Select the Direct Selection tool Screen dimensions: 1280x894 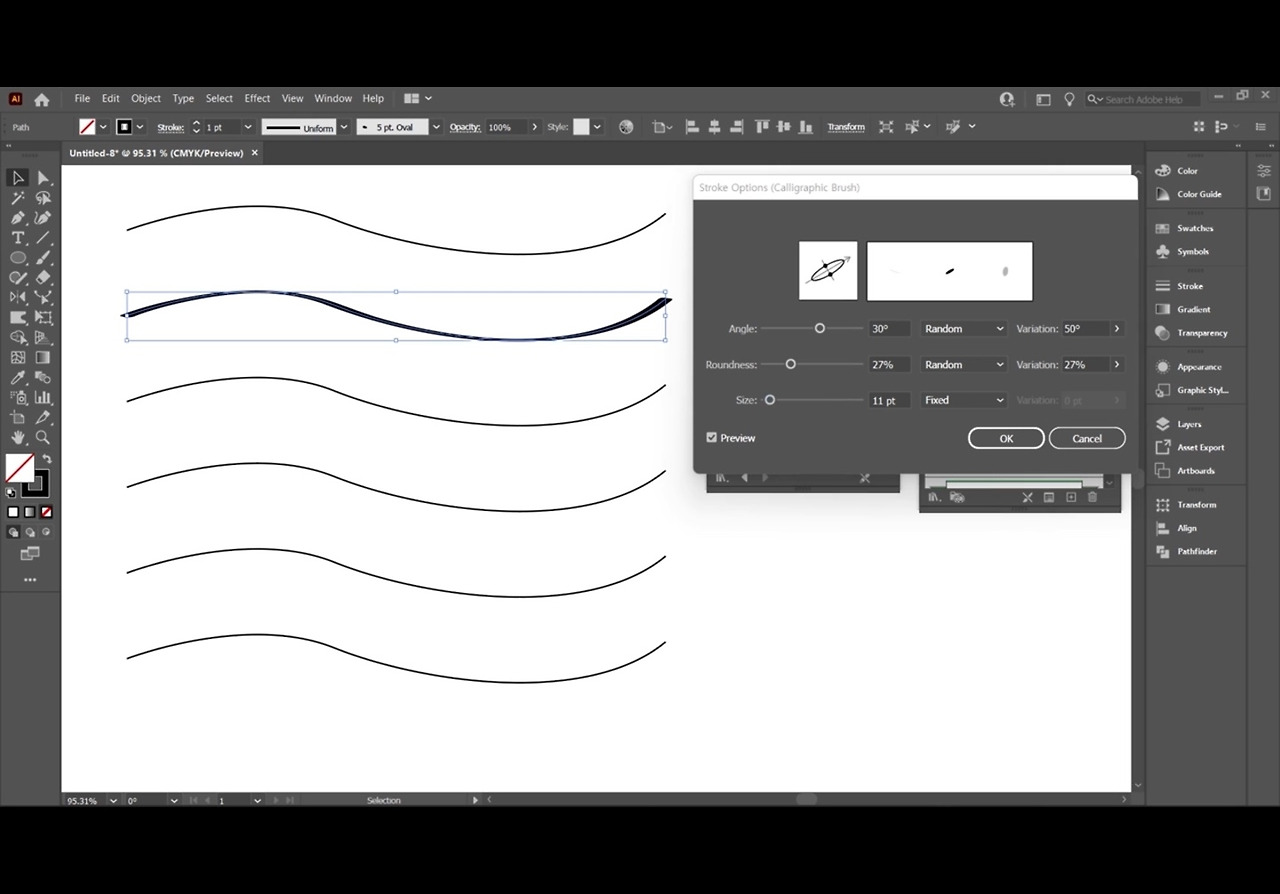click(43, 178)
